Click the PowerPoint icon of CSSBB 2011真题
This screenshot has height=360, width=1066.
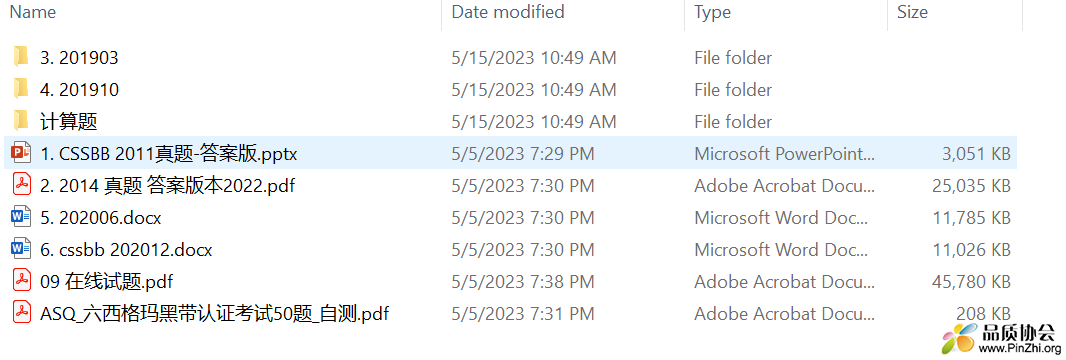point(21,154)
